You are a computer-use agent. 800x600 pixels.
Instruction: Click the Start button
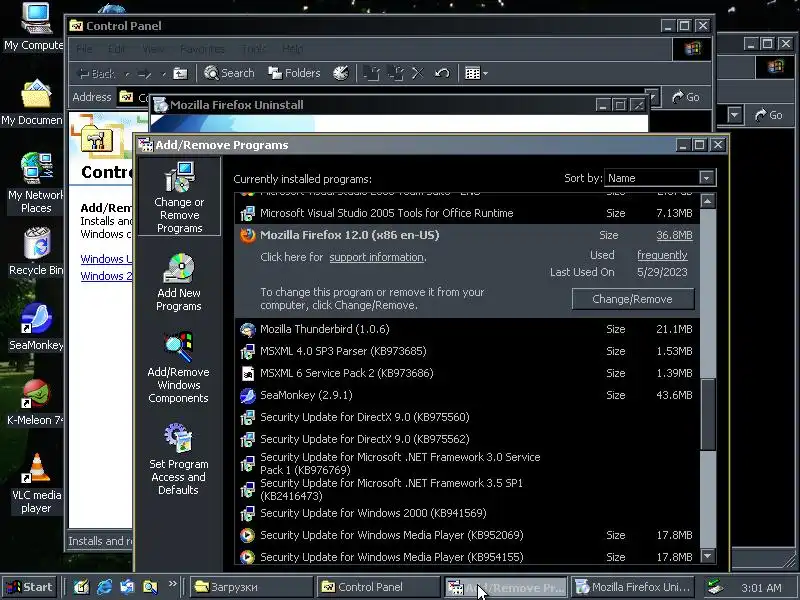(29, 587)
